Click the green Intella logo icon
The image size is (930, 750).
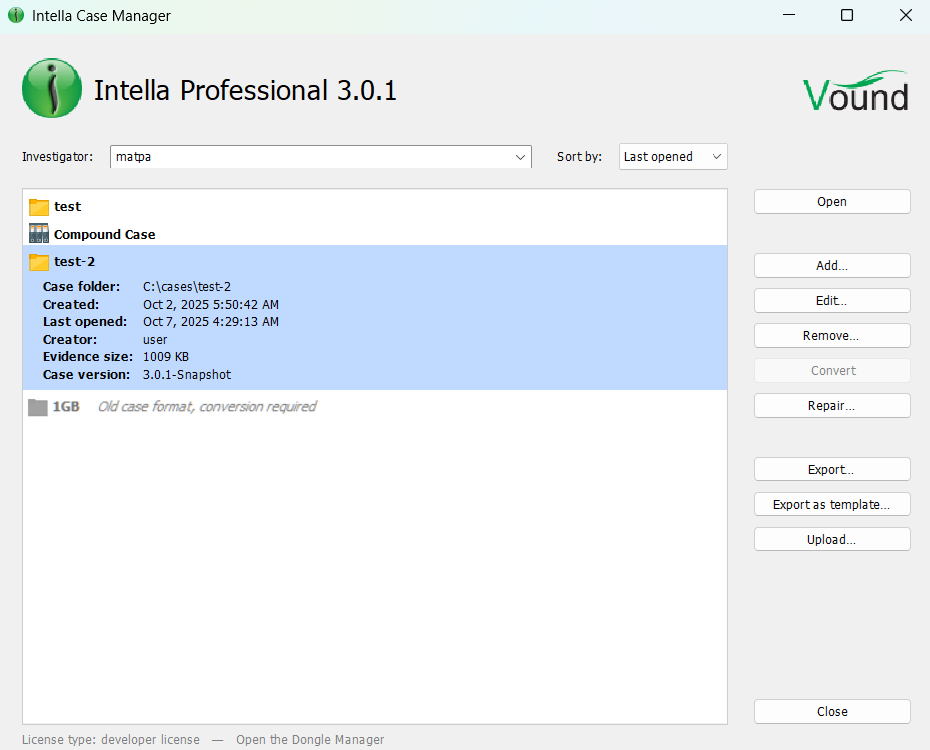click(52, 89)
